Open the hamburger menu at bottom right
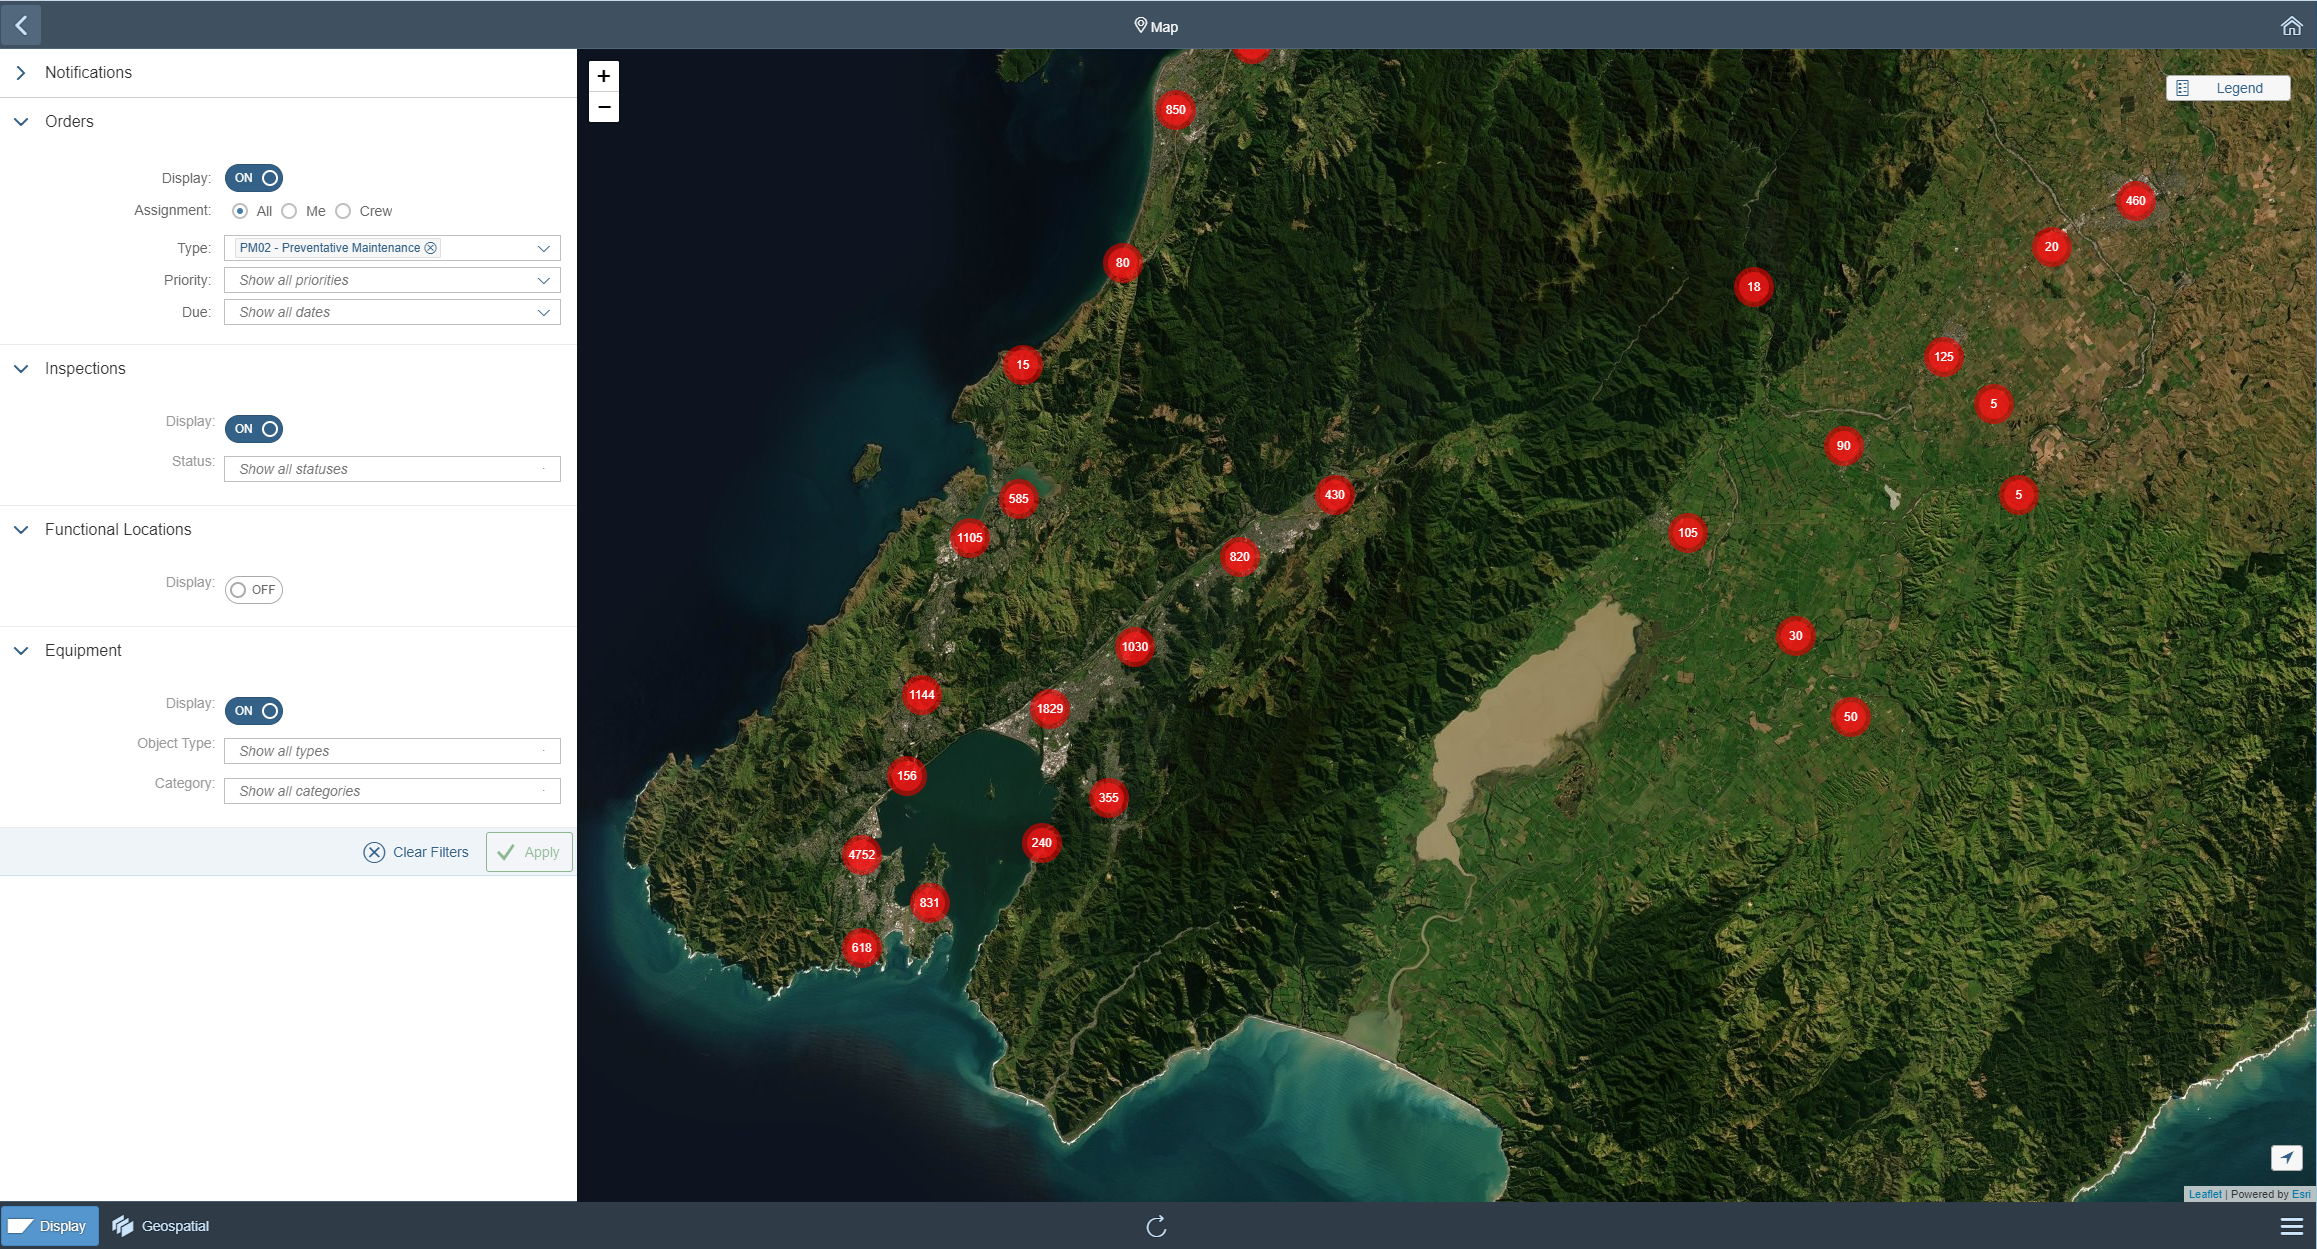 click(x=2291, y=1226)
